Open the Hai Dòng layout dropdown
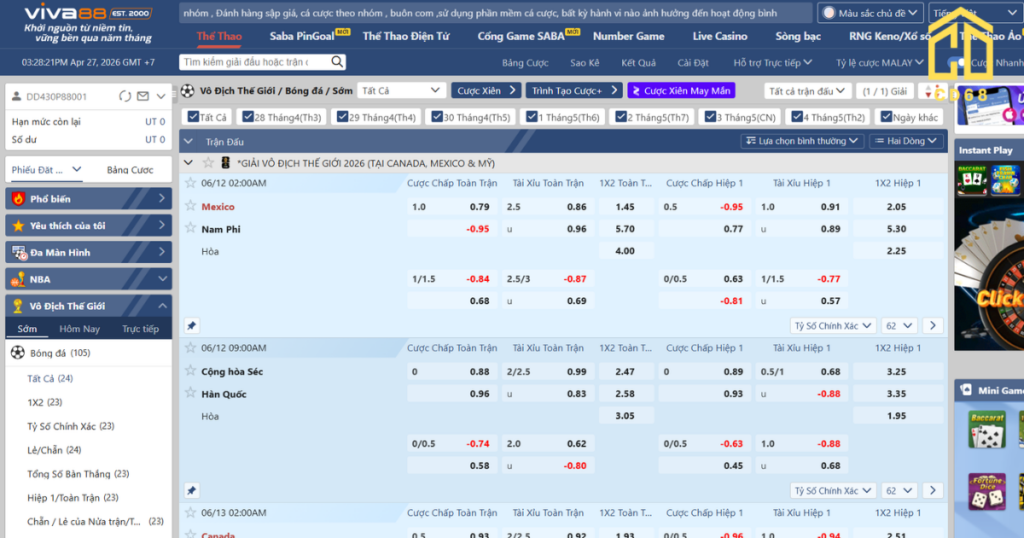This screenshot has height=538, width=1024. click(x=906, y=141)
